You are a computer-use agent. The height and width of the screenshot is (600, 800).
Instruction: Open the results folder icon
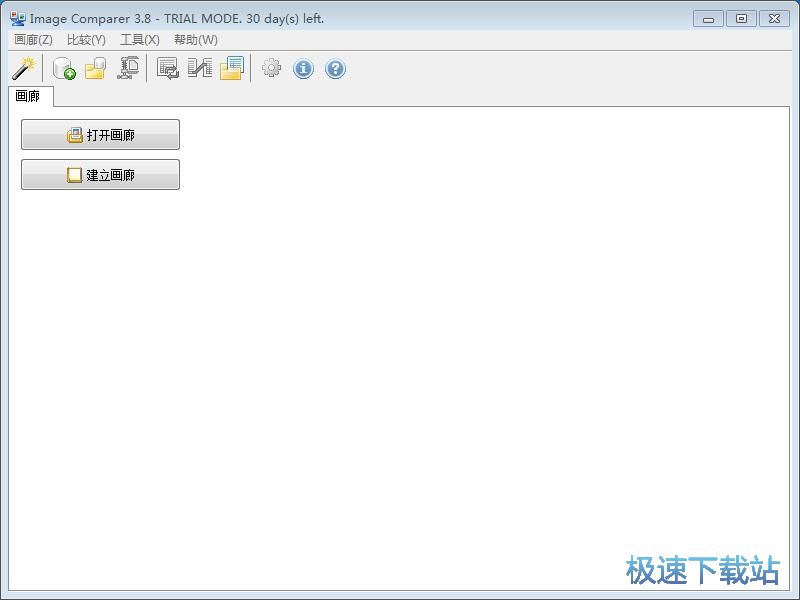coord(232,68)
